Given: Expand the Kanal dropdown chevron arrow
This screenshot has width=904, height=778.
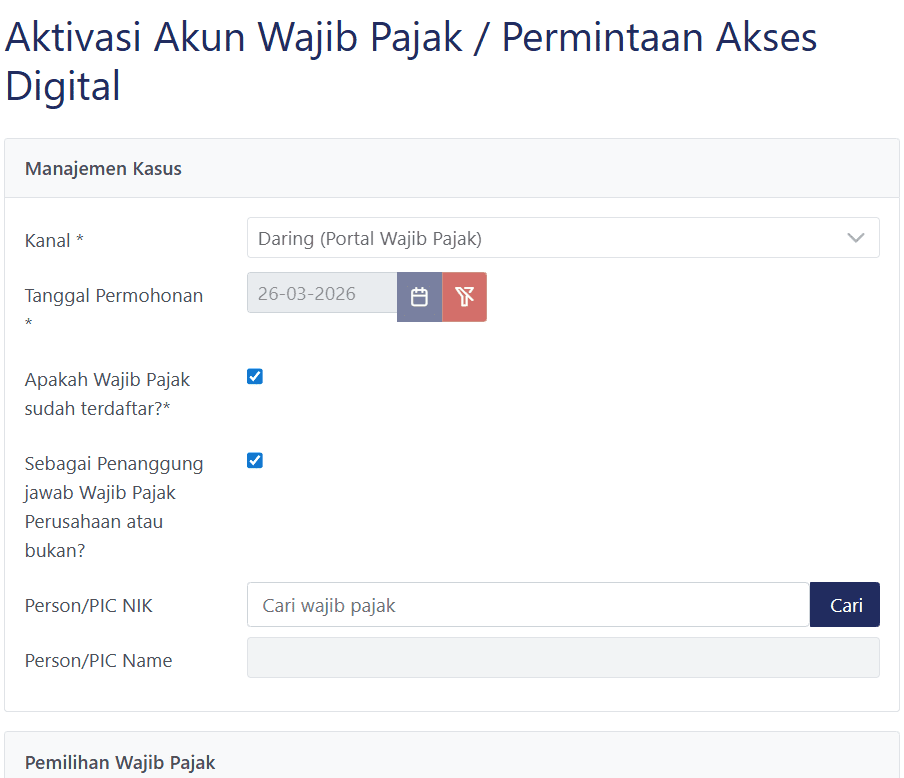Looking at the screenshot, I should click(855, 238).
